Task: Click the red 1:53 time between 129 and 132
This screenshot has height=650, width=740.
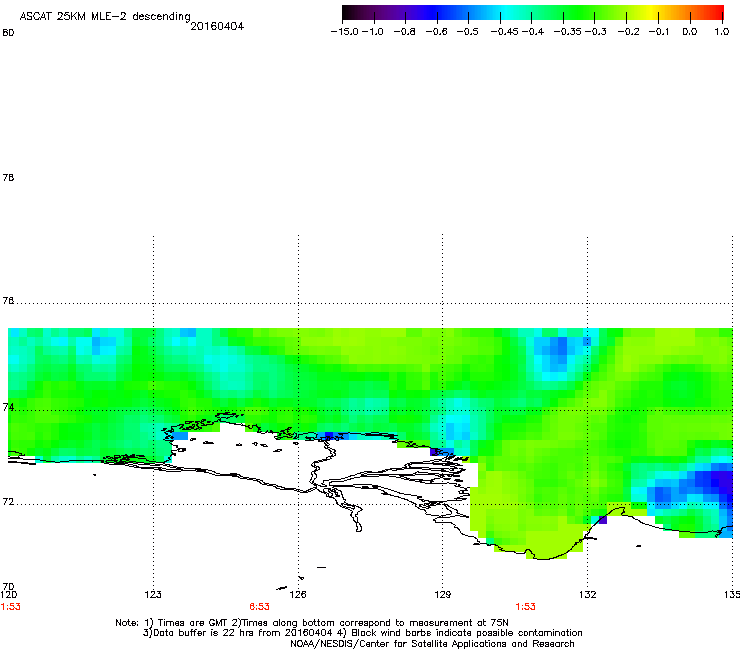Action: (x=525, y=607)
